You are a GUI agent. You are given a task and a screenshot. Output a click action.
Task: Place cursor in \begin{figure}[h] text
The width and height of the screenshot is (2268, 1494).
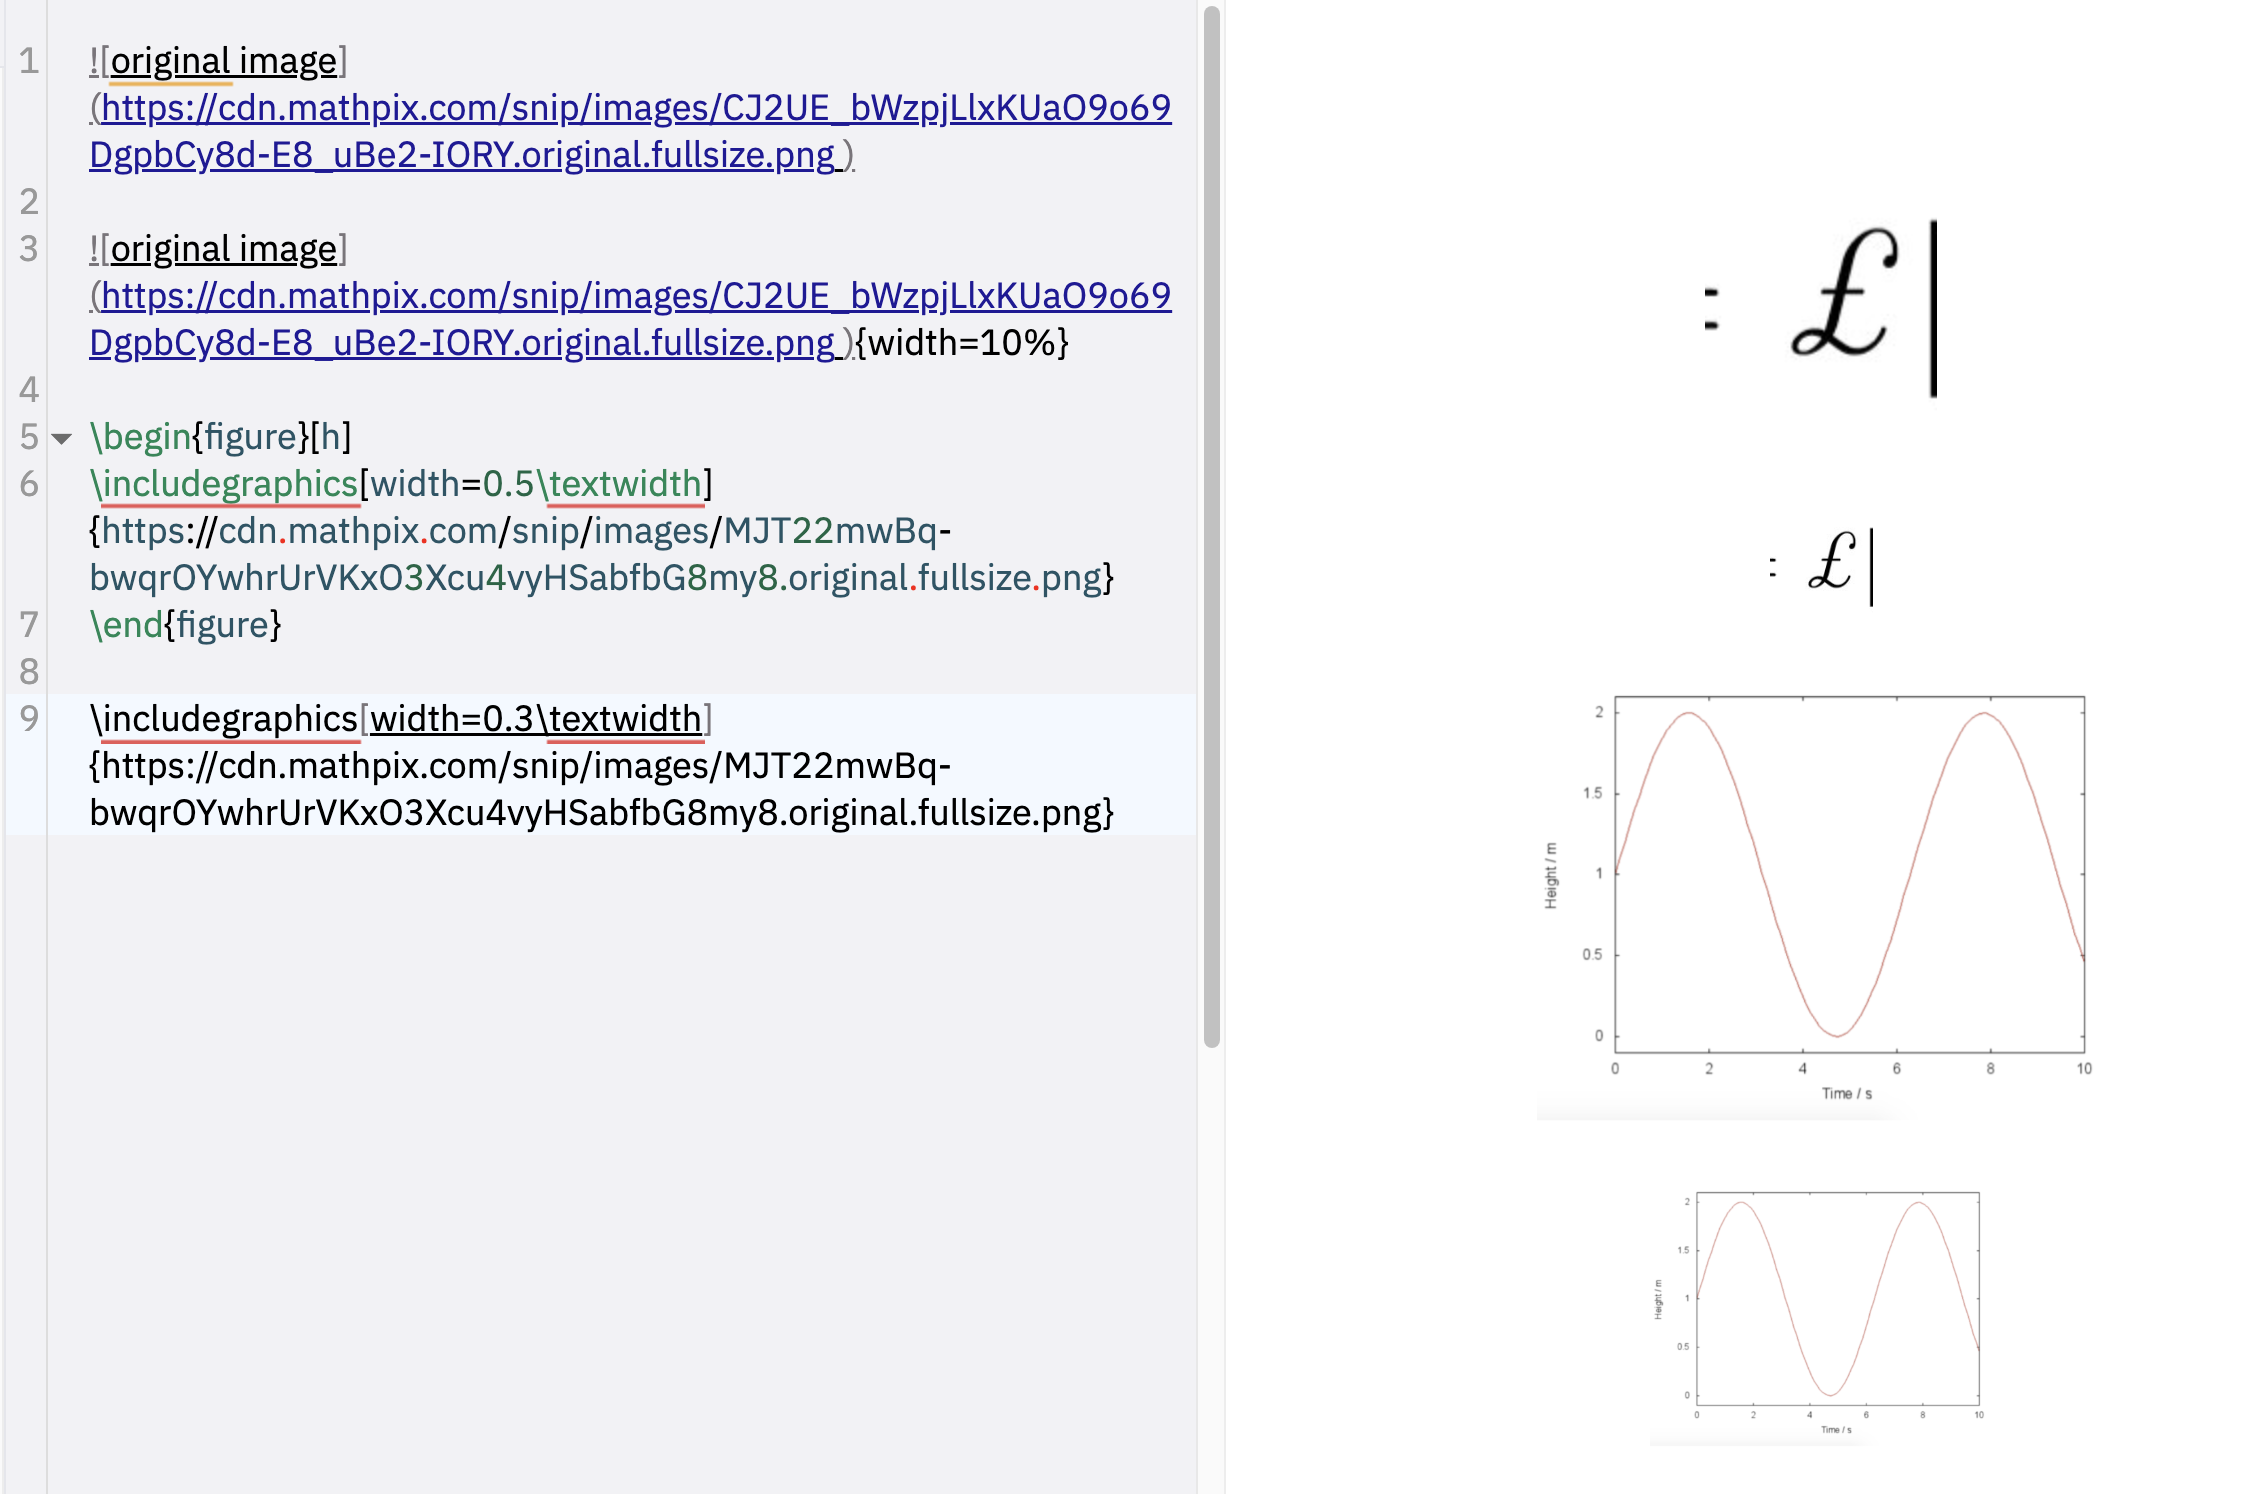point(220,437)
